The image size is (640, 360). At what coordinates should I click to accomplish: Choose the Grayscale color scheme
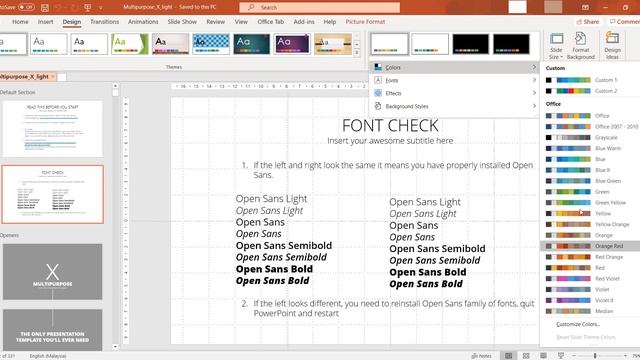[590, 137]
